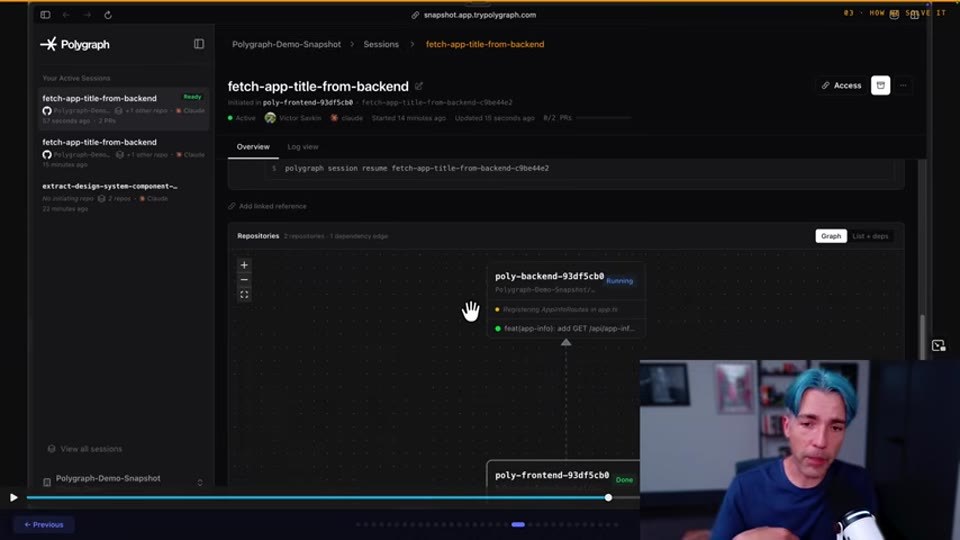Click the archive icon button next to Access

click(x=880, y=86)
